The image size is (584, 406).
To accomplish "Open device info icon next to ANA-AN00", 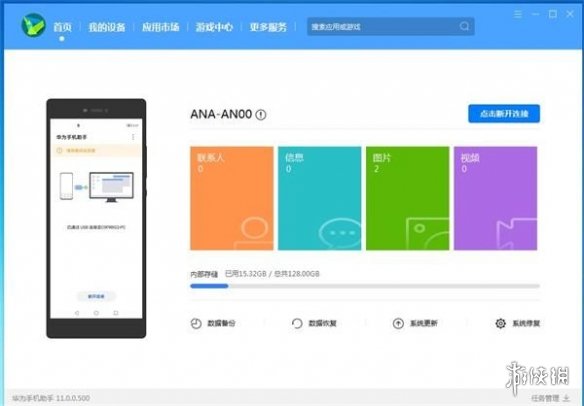I will click(261, 114).
